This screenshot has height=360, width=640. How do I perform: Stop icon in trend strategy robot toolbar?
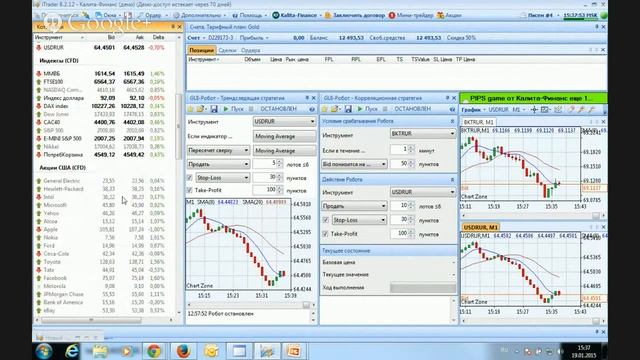click(251, 109)
